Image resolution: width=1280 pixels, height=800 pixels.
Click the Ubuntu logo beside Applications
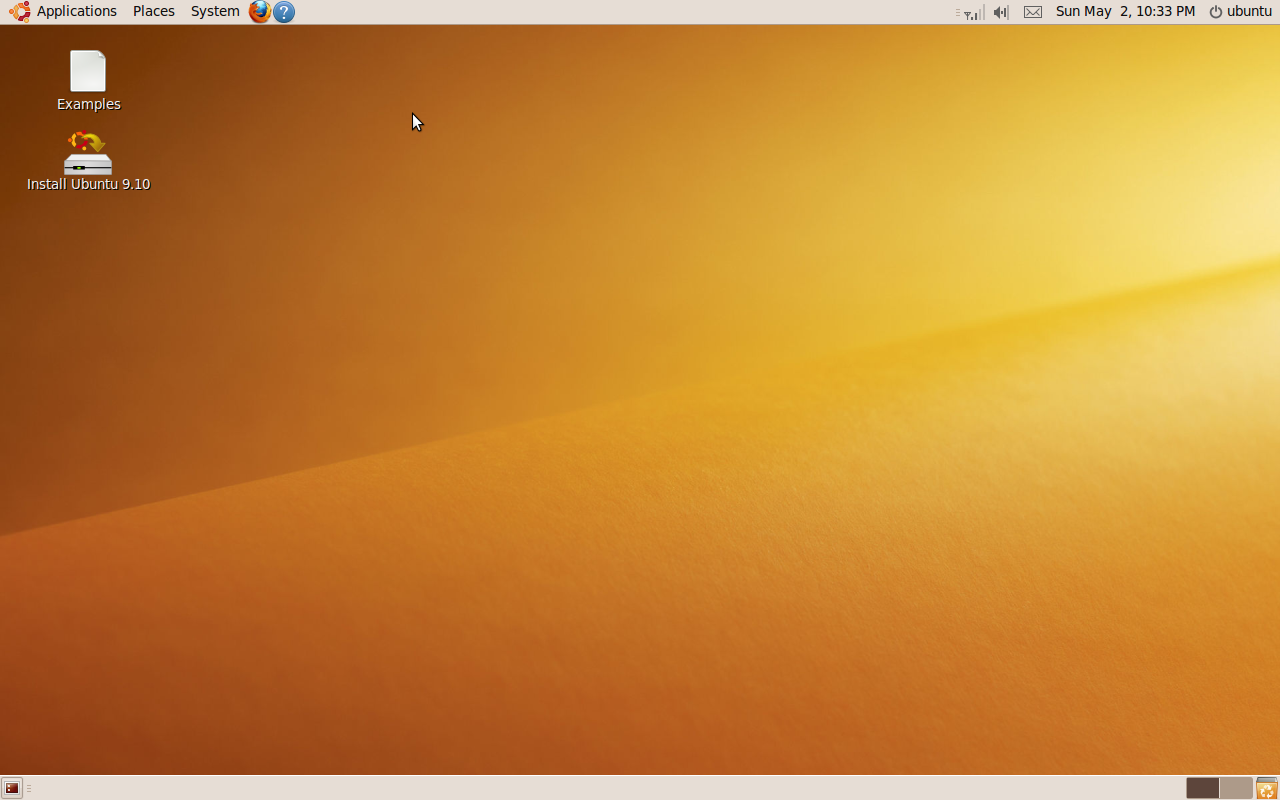[x=19, y=12]
